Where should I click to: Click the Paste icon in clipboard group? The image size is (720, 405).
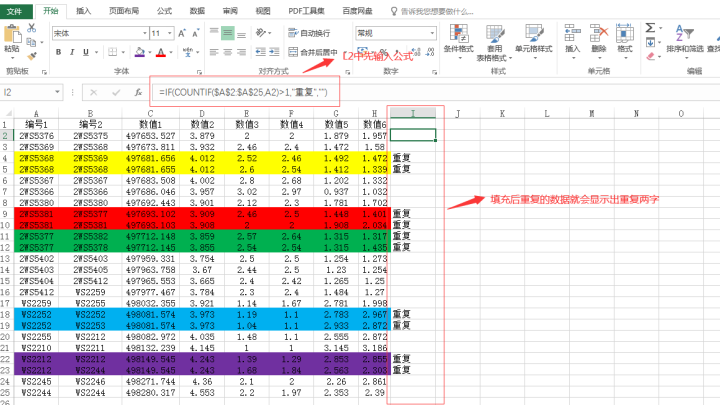[12, 35]
